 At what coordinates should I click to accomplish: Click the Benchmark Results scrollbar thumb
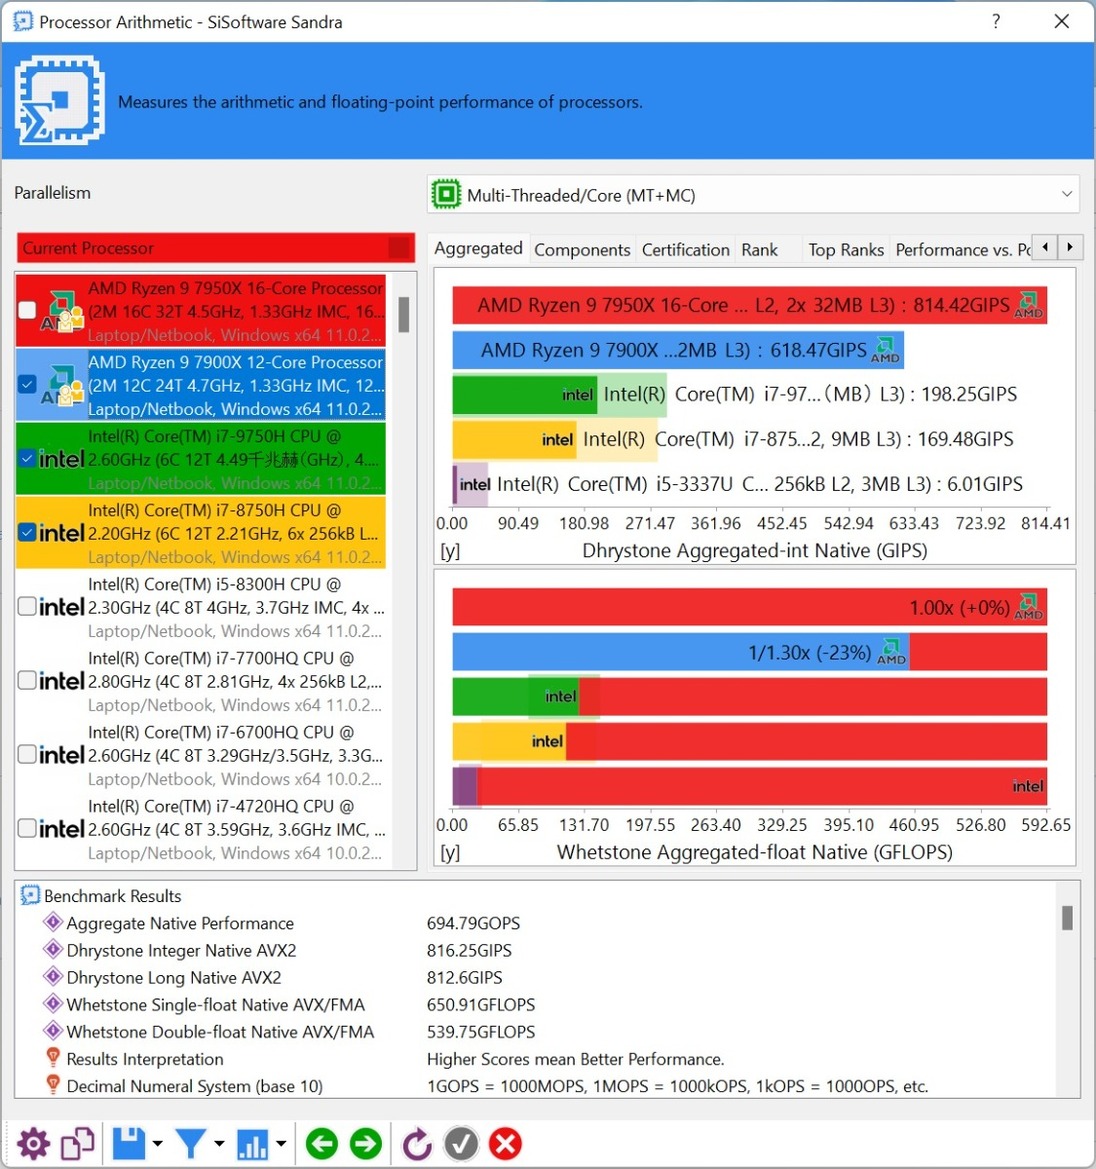[x=1067, y=918]
